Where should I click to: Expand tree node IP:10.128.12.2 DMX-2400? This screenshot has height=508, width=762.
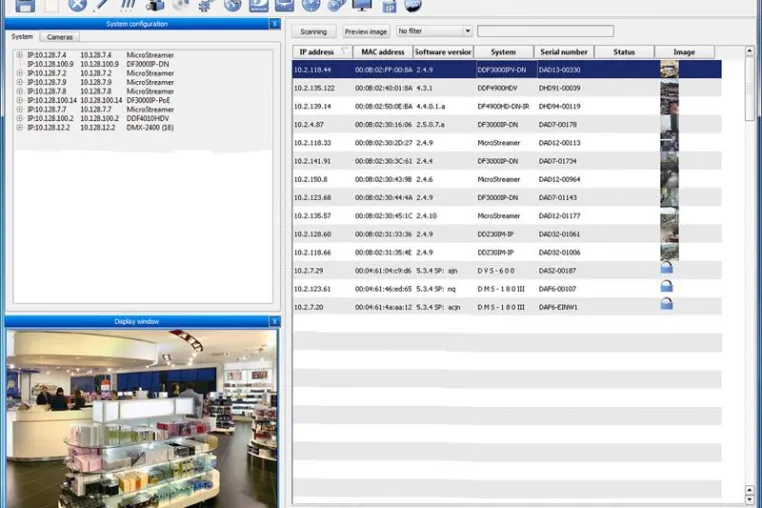tap(19, 127)
